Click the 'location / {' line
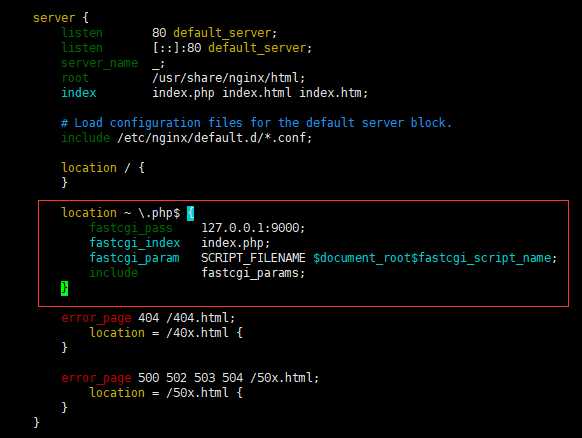This screenshot has height=438, width=582. point(103,168)
